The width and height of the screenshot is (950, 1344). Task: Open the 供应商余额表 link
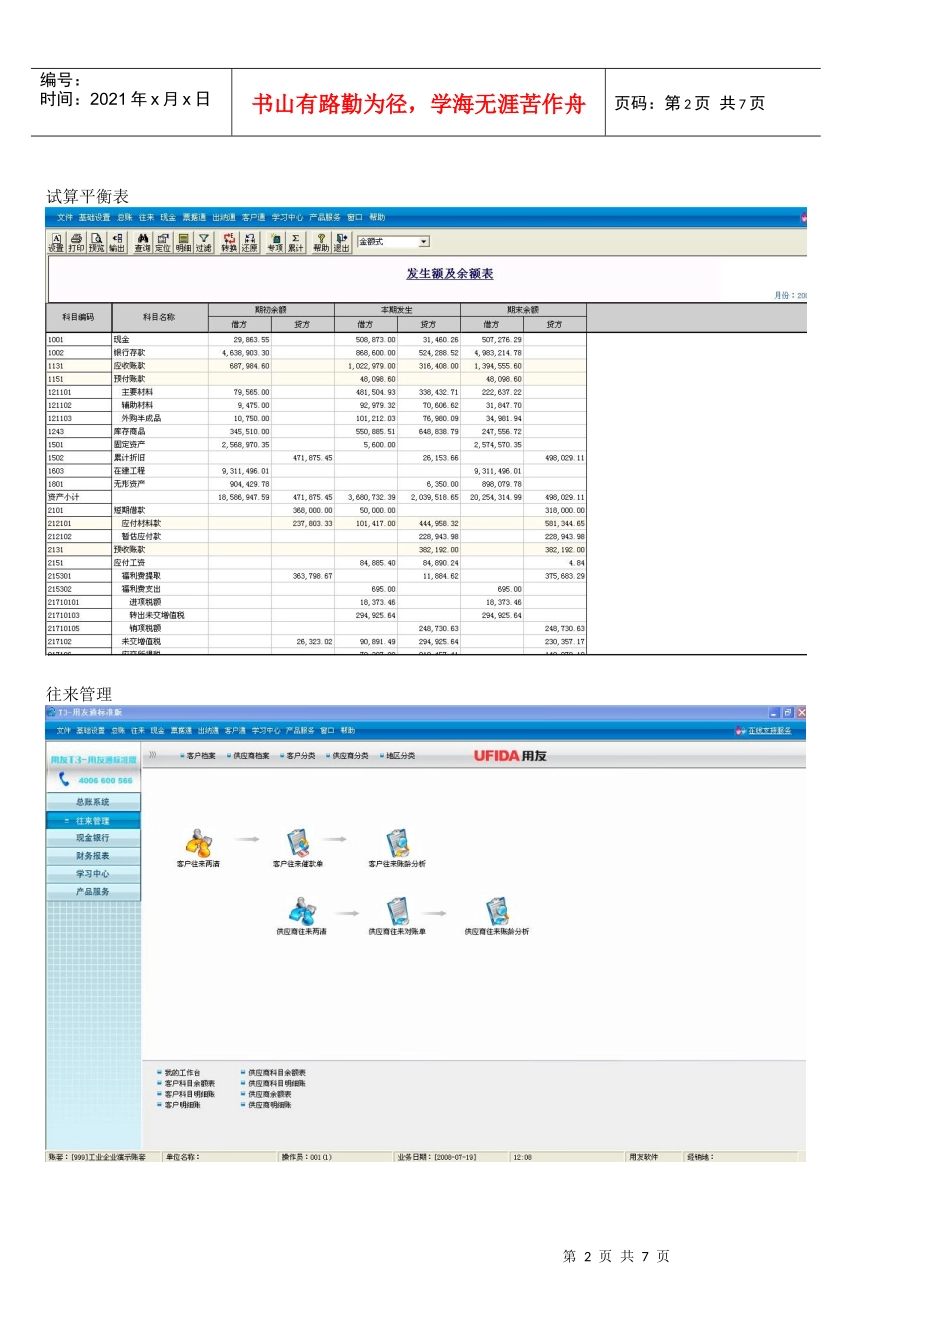click(x=270, y=1095)
